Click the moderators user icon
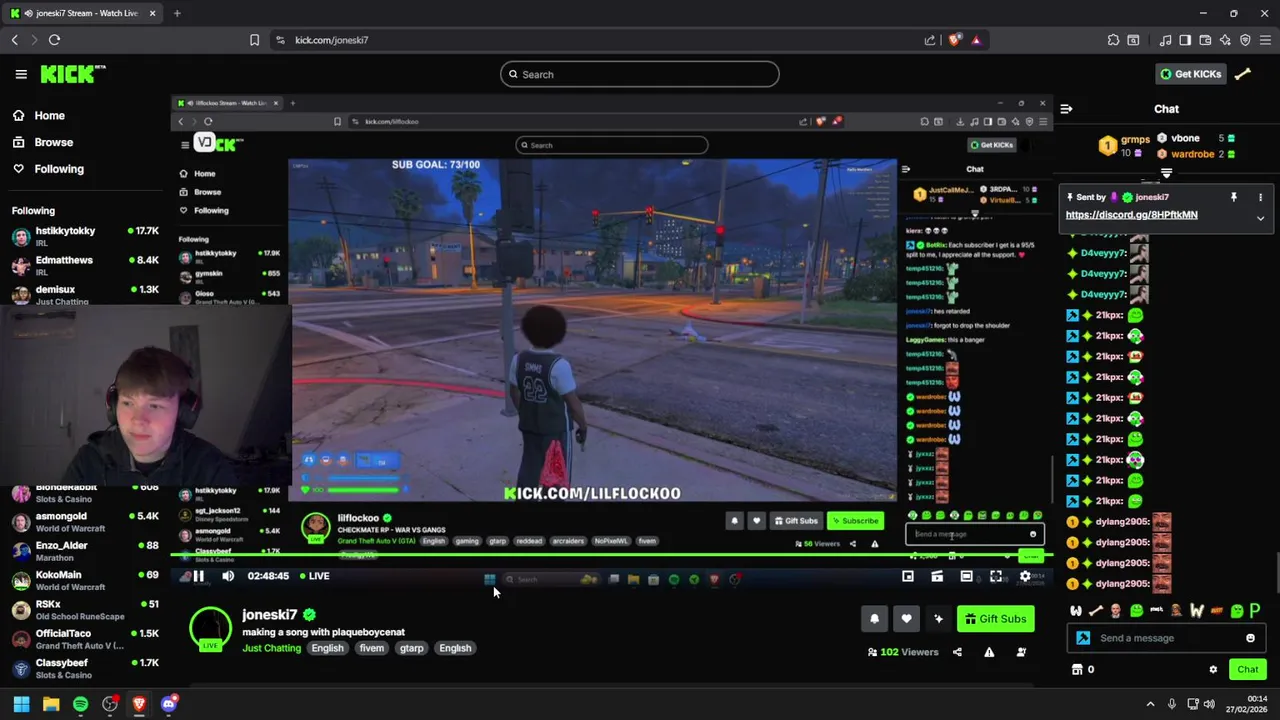 (1021, 652)
